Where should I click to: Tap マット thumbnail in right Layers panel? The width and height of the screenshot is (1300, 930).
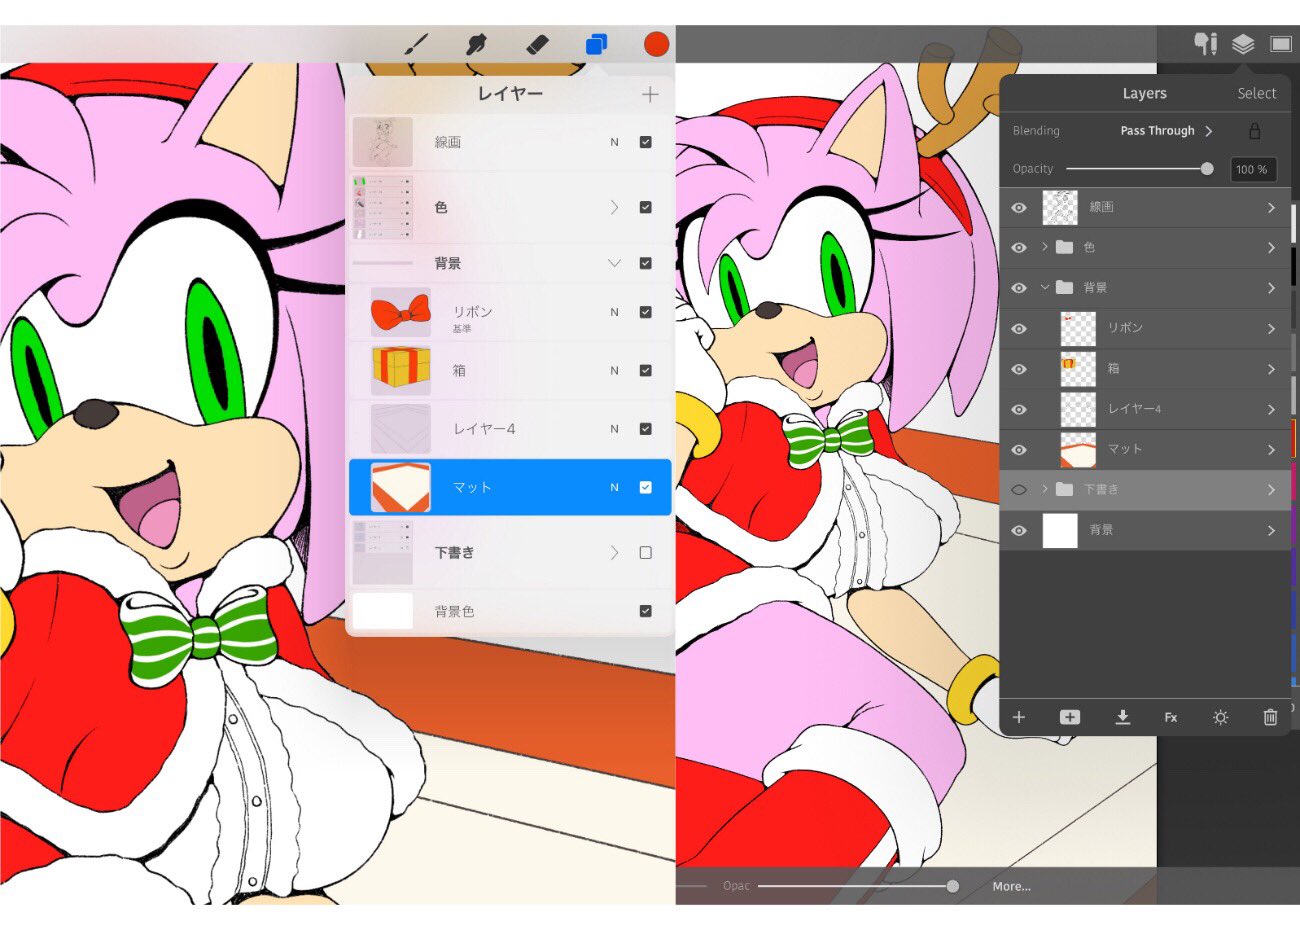(1078, 450)
